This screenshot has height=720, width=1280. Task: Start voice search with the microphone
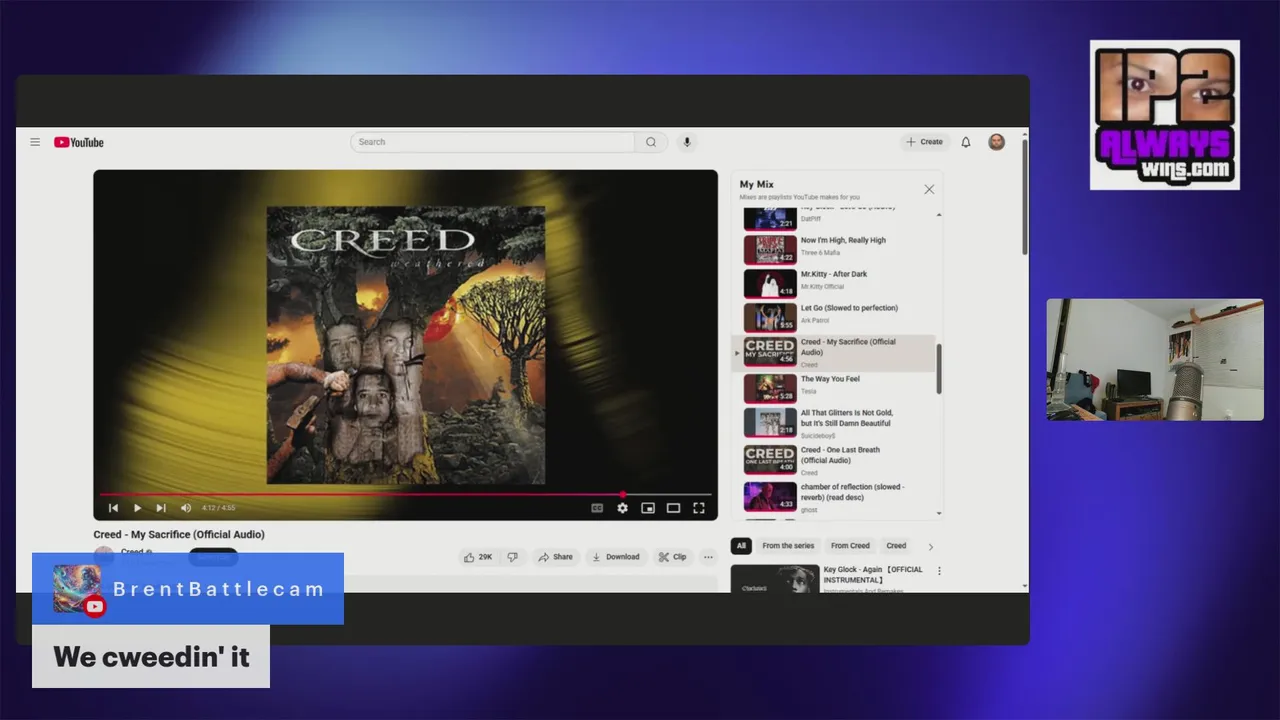click(687, 142)
